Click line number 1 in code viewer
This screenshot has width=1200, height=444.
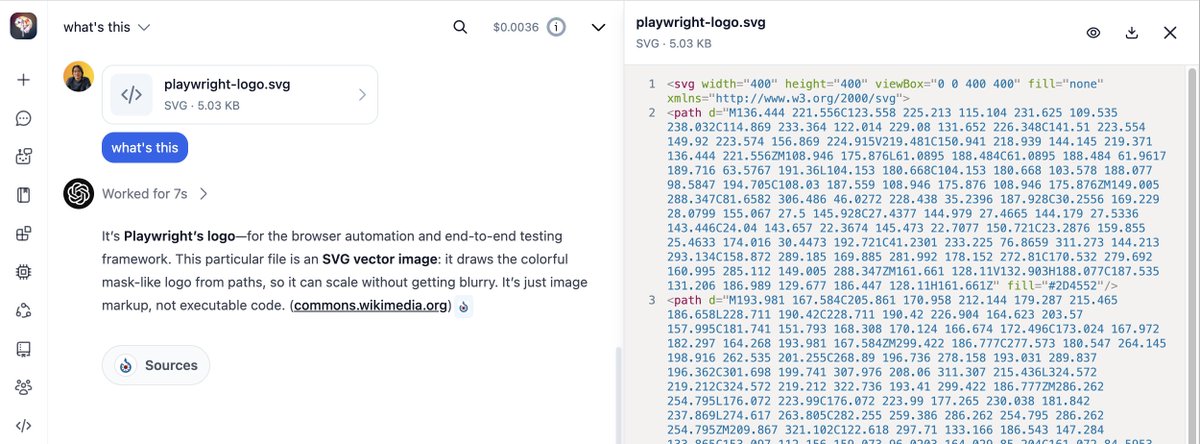pos(651,84)
